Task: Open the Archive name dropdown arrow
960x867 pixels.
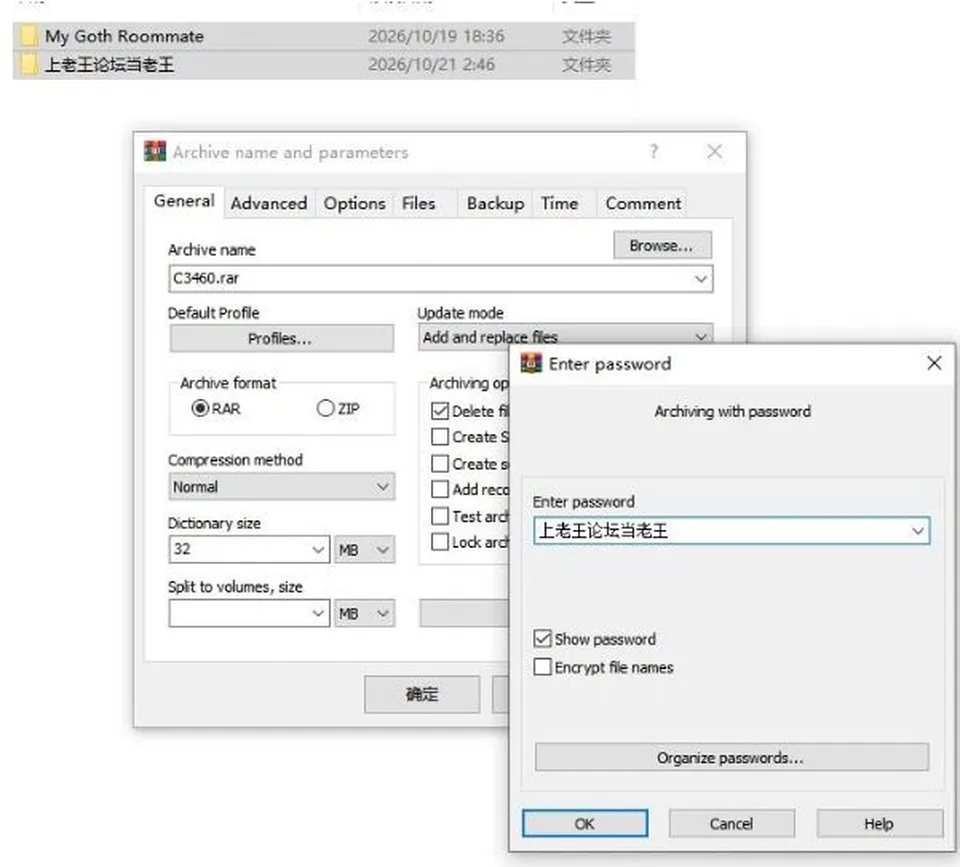Action: coord(701,279)
